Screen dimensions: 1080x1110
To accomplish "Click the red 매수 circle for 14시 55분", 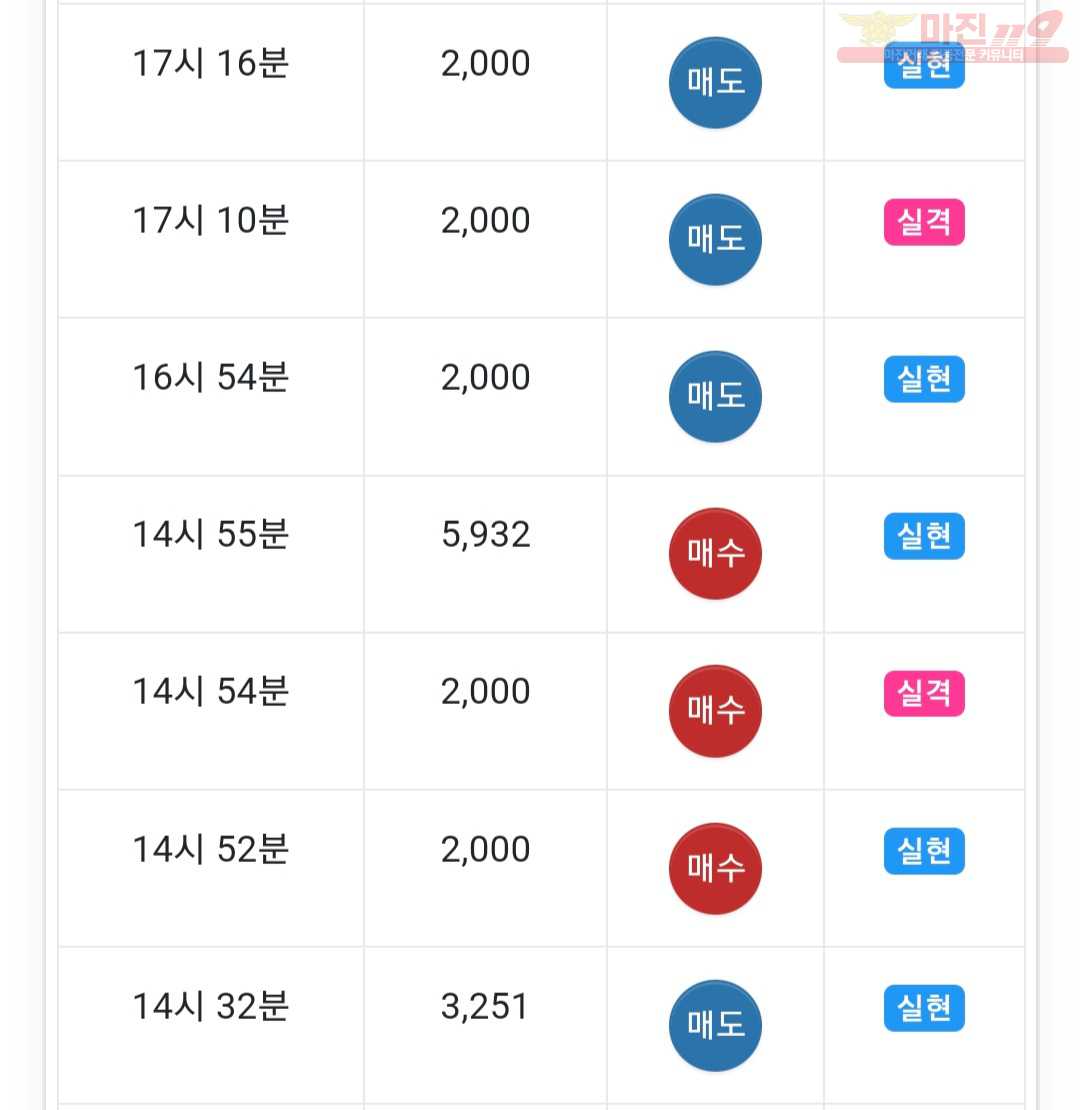I will 715,554.
